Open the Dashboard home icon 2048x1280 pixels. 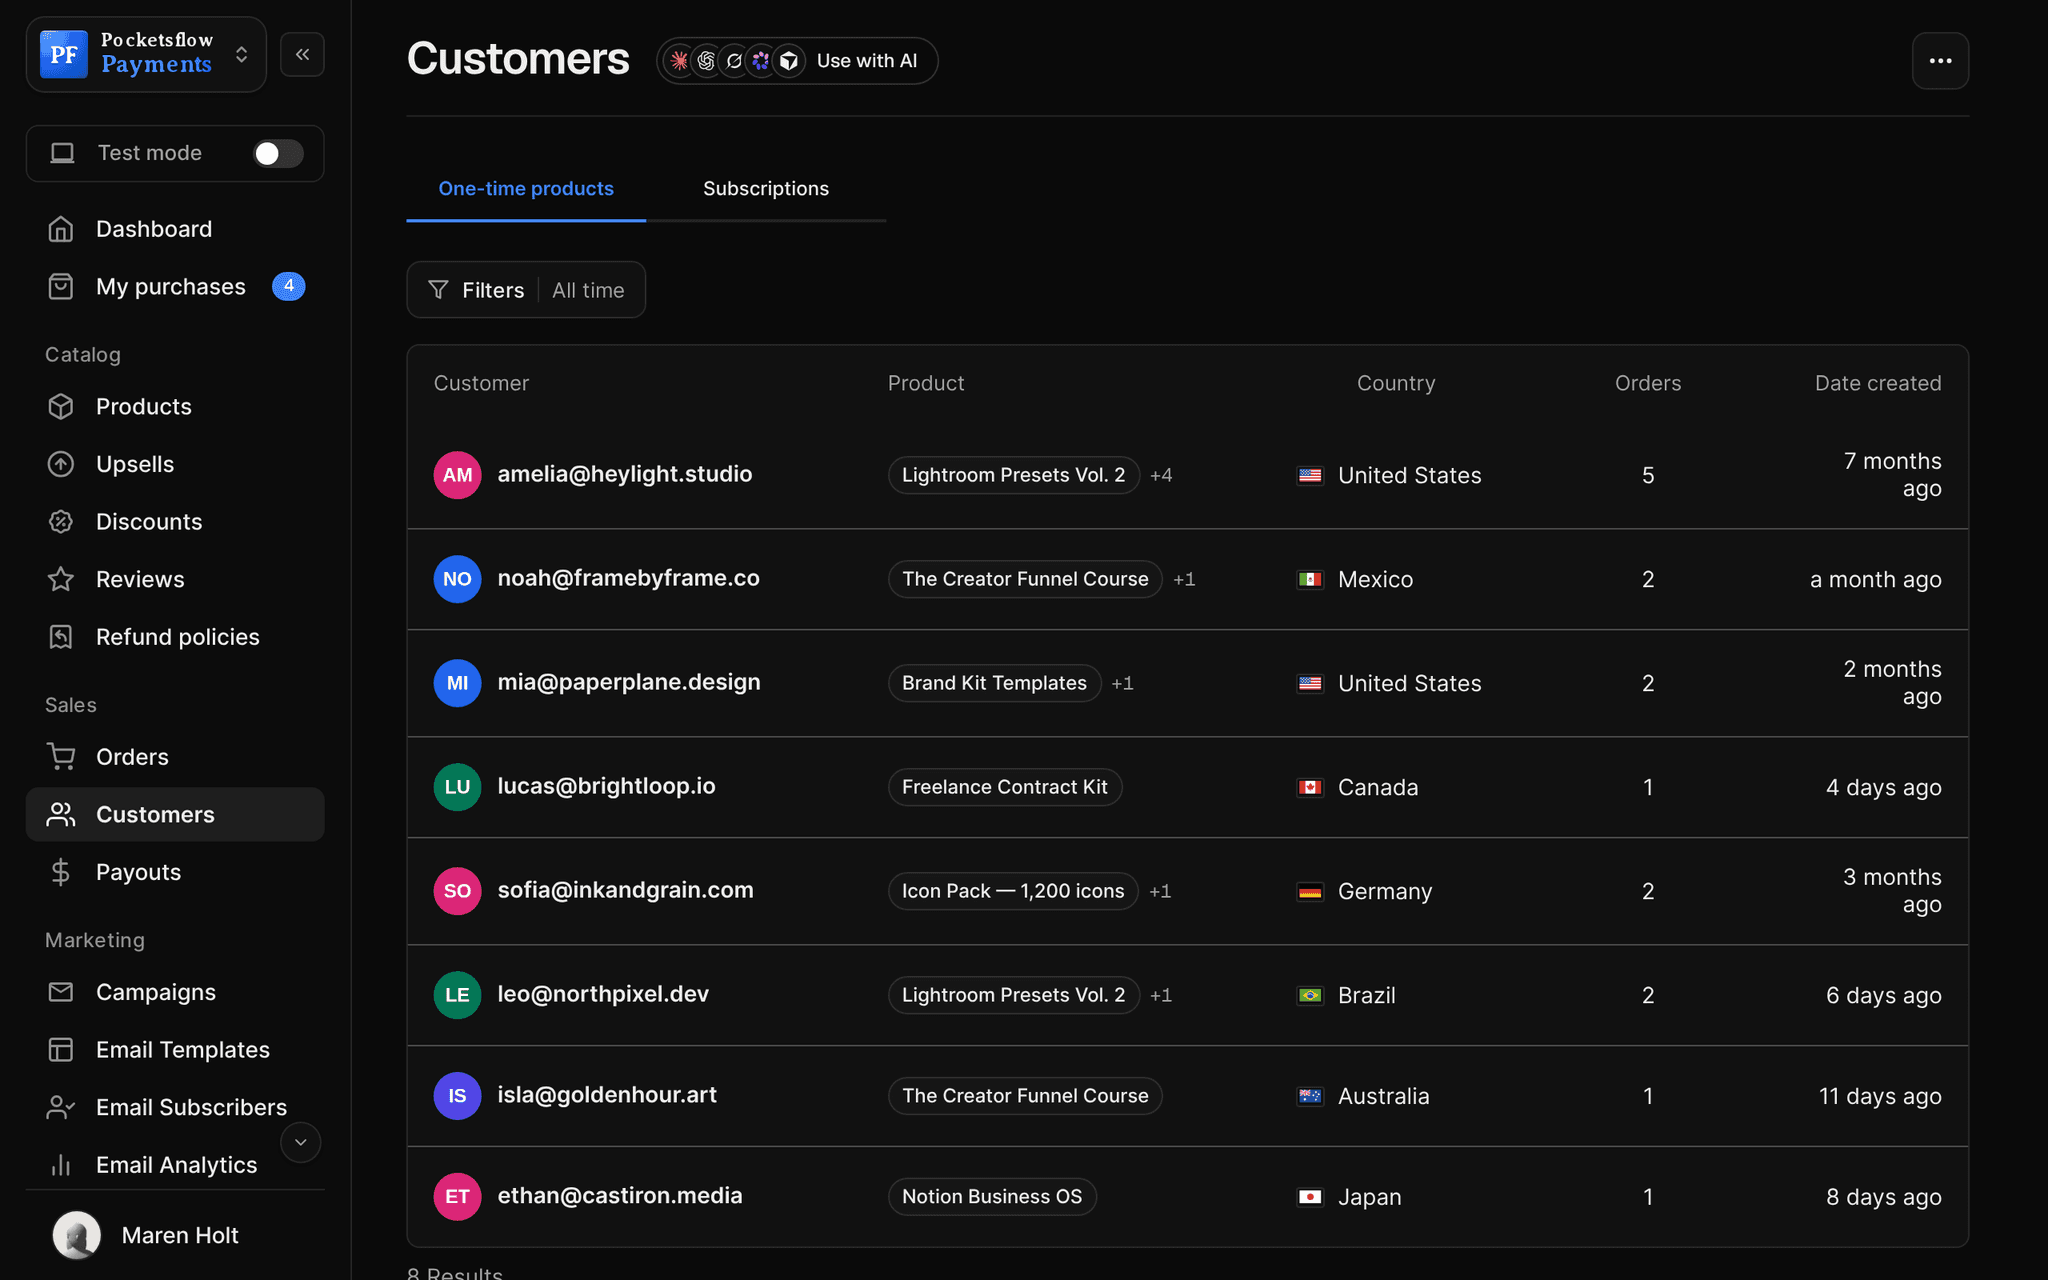point(61,229)
